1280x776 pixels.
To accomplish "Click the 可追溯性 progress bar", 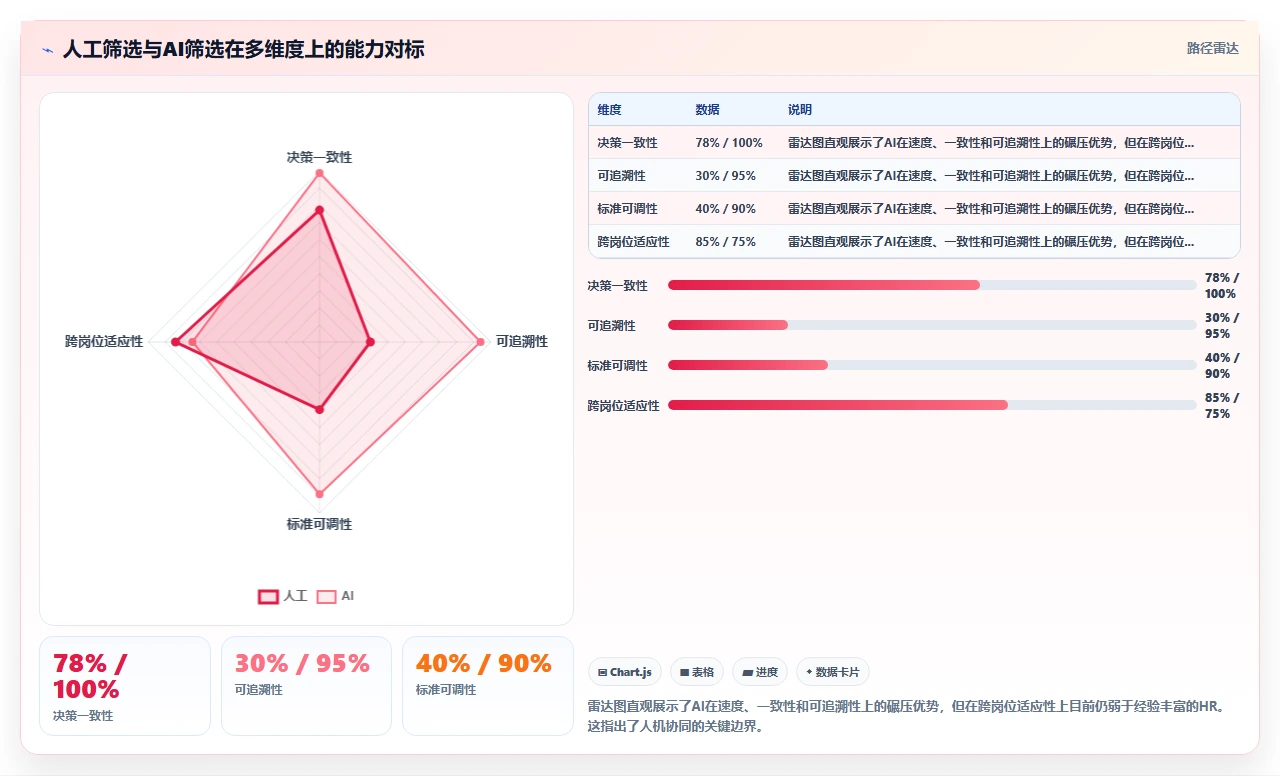I will point(932,325).
